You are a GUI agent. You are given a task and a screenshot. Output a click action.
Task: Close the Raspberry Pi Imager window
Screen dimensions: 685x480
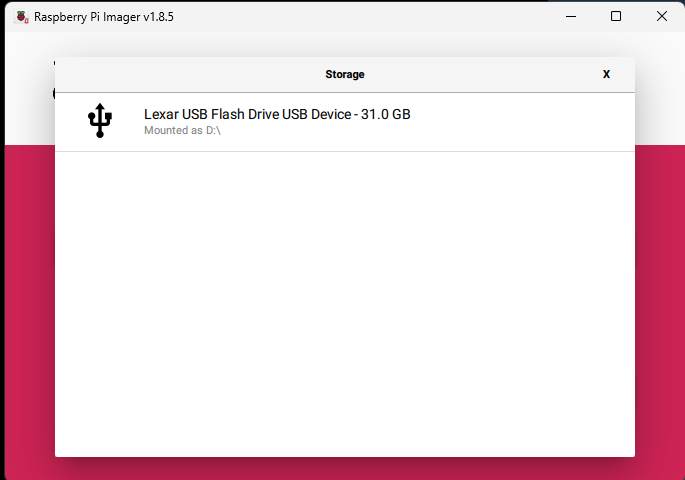(x=661, y=17)
